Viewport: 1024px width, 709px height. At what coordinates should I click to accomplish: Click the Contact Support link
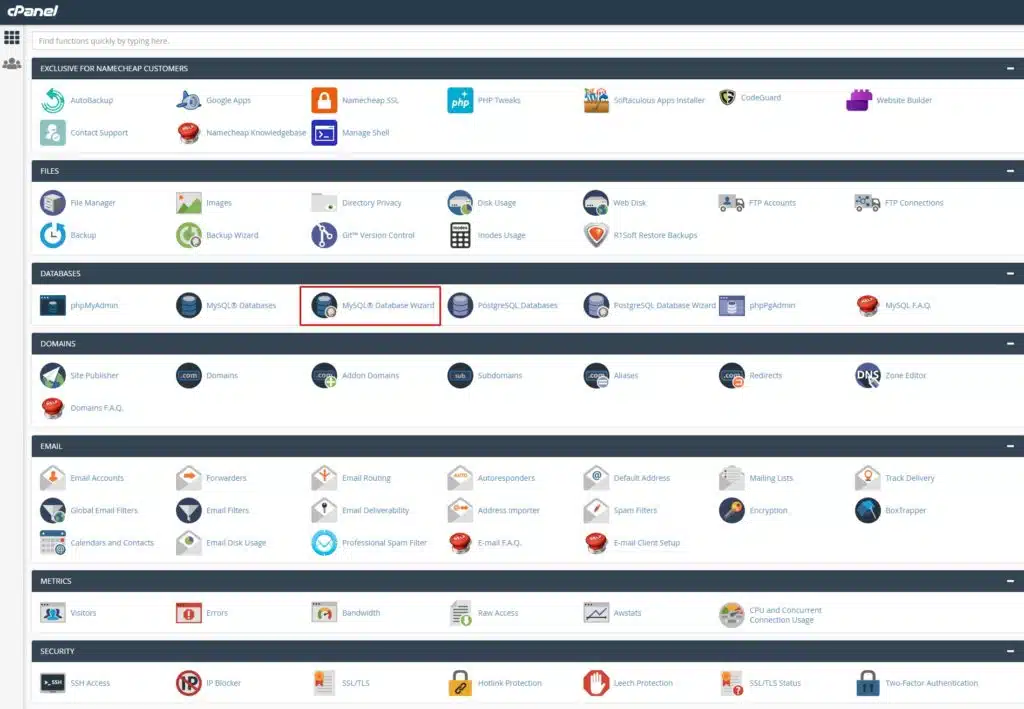tap(99, 133)
